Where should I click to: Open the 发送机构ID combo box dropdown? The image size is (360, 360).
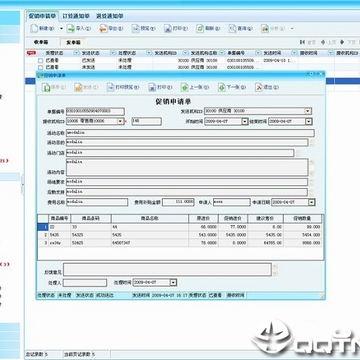(x=308, y=111)
